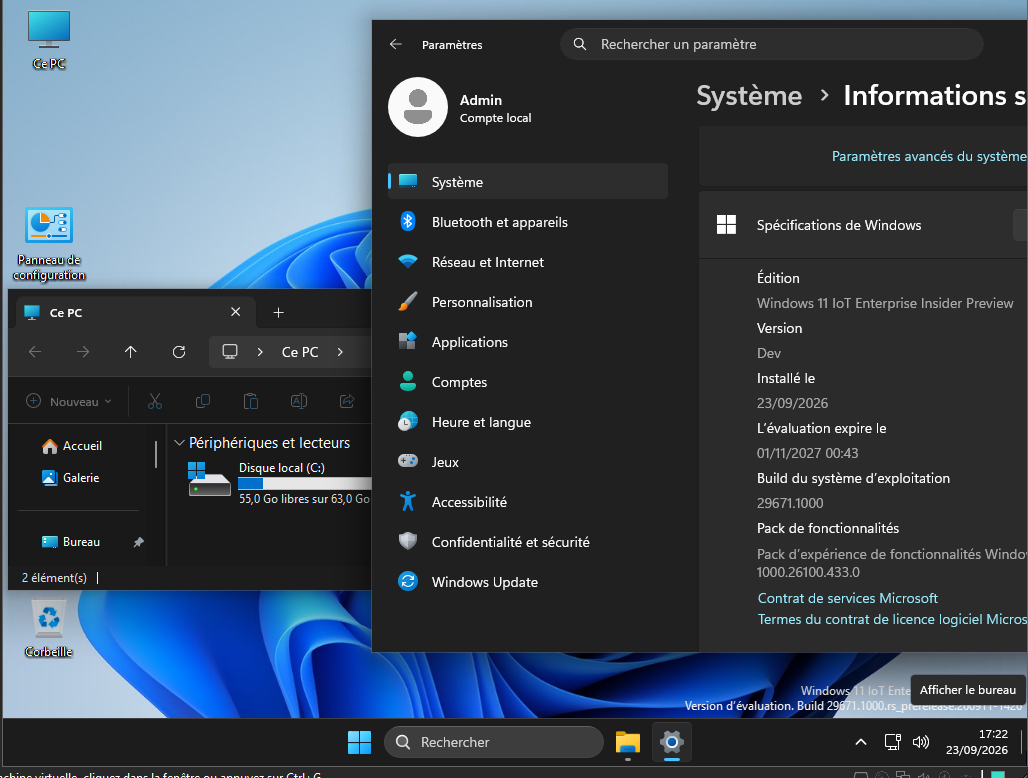Open the Corbeille recycle bin icon

click(x=49, y=628)
